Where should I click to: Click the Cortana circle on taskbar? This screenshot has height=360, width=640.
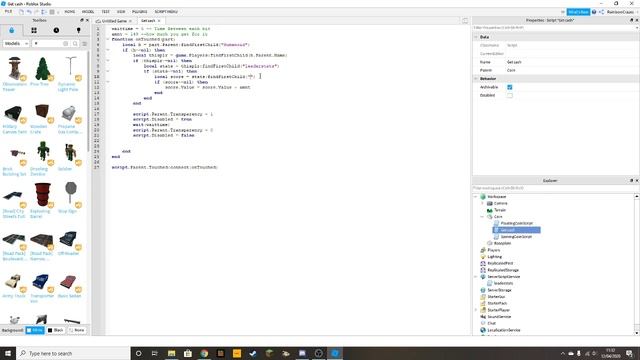pos(138,353)
